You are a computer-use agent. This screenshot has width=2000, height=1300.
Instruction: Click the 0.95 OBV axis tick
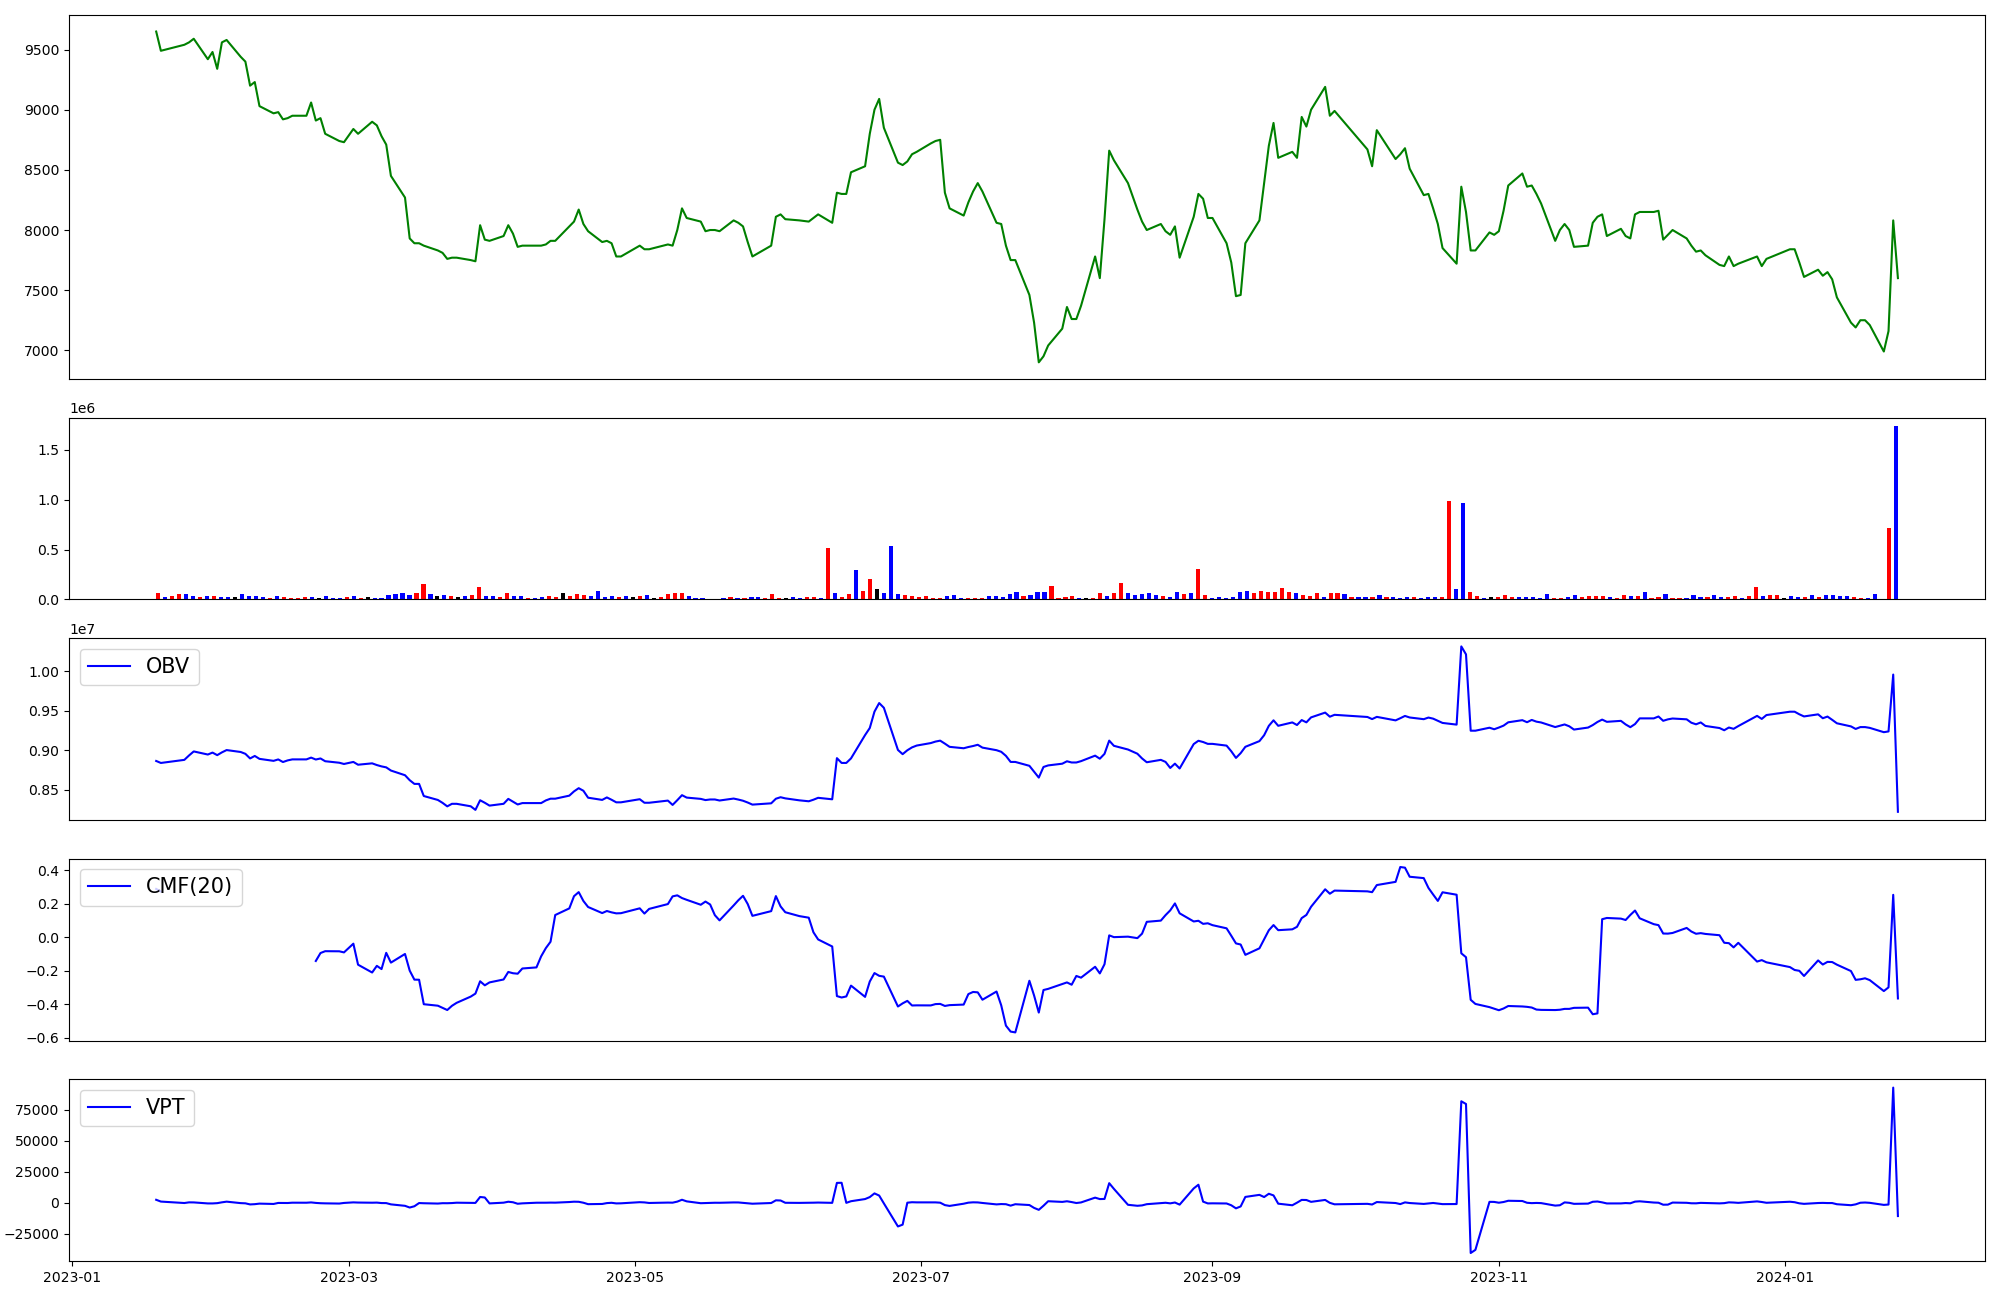[44, 711]
